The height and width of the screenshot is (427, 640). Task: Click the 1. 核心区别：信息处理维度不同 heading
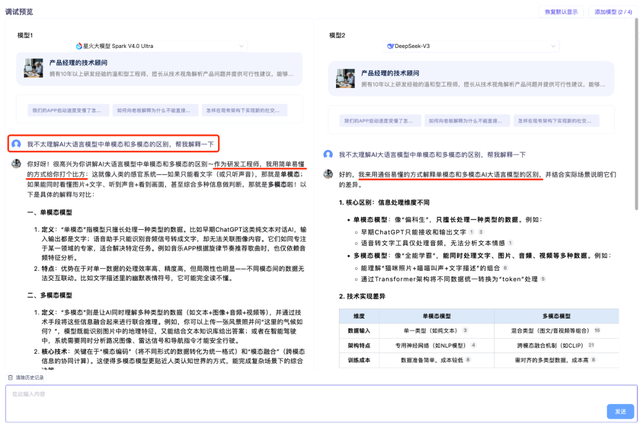(384, 202)
